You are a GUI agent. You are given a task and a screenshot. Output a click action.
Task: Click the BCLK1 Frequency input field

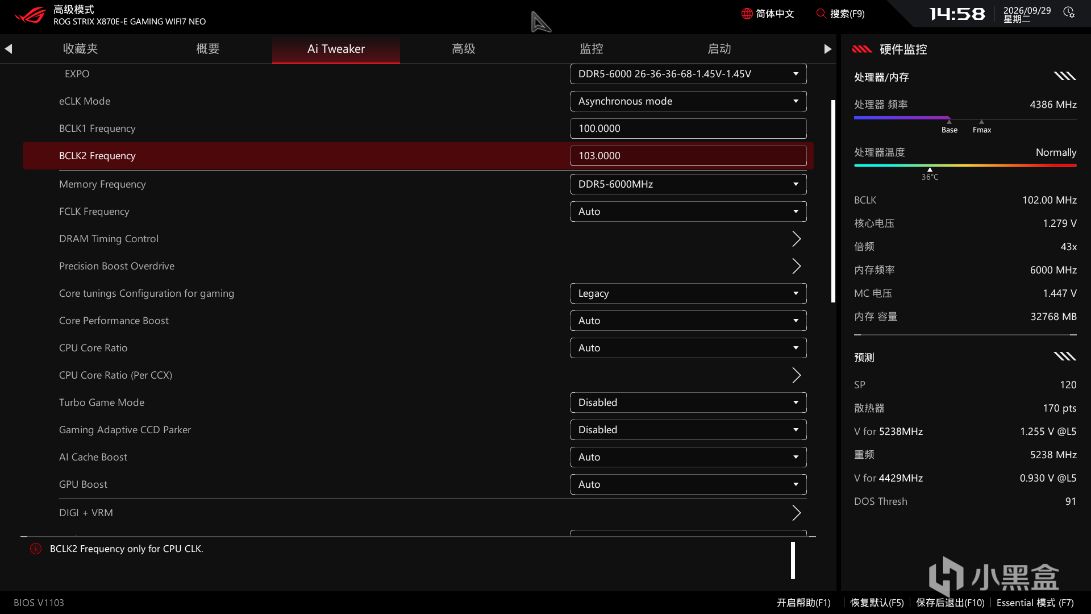coord(688,128)
